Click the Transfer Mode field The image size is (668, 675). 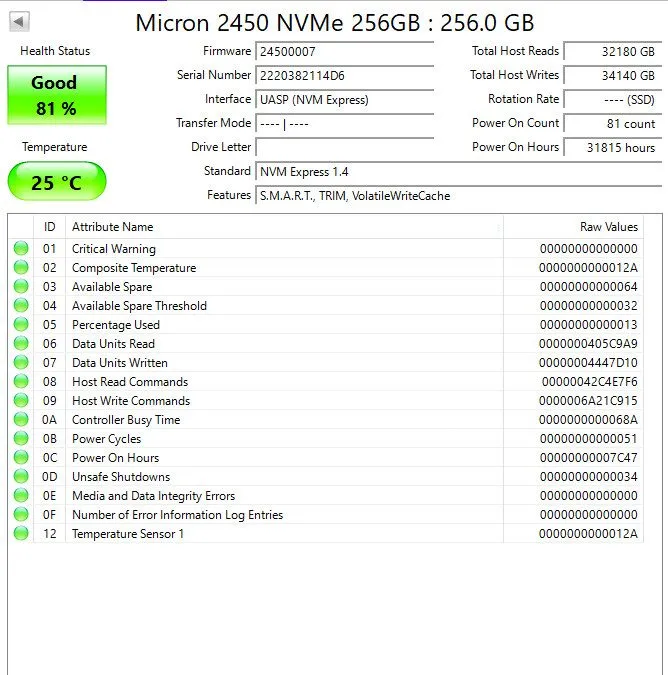[344, 124]
